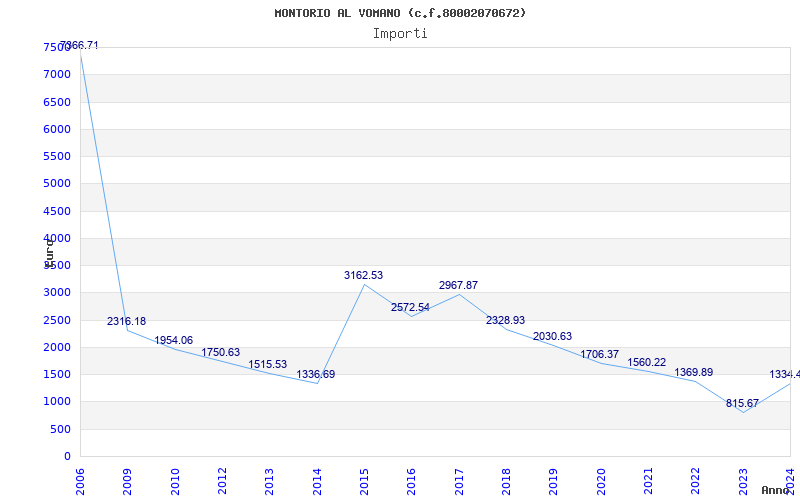Screen dimensions: 800x500
Task: Click y-axis tick 1000
Action: (57, 402)
